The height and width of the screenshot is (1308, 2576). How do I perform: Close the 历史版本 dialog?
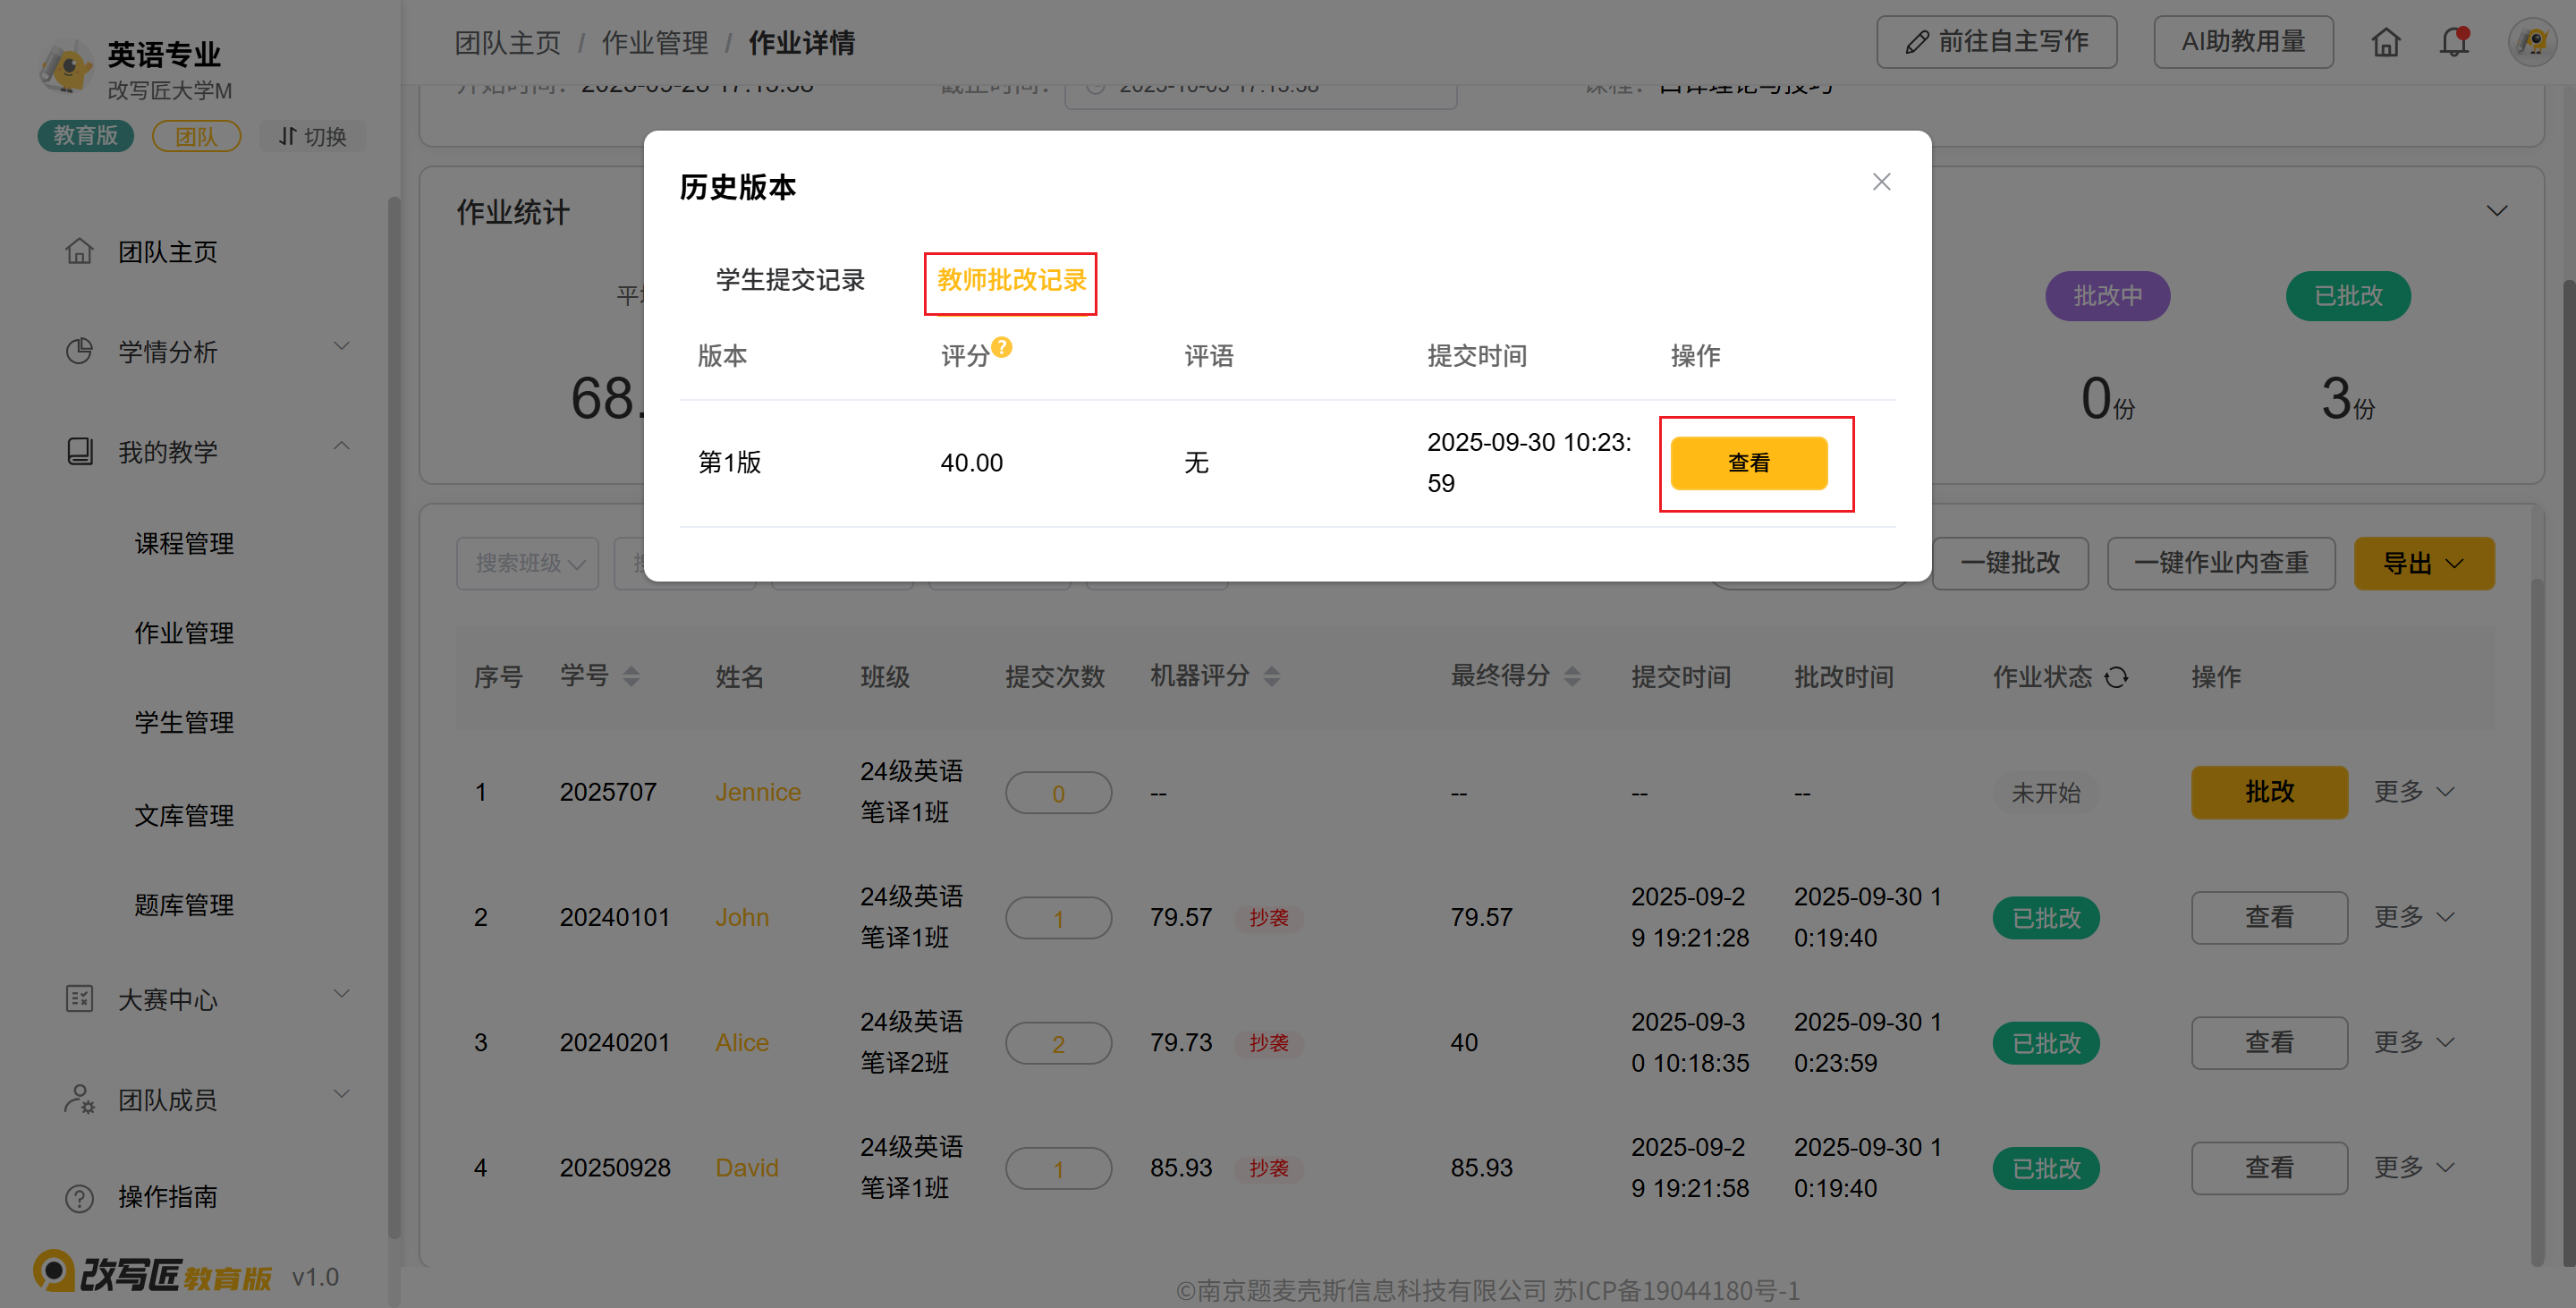coord(1881,182)
